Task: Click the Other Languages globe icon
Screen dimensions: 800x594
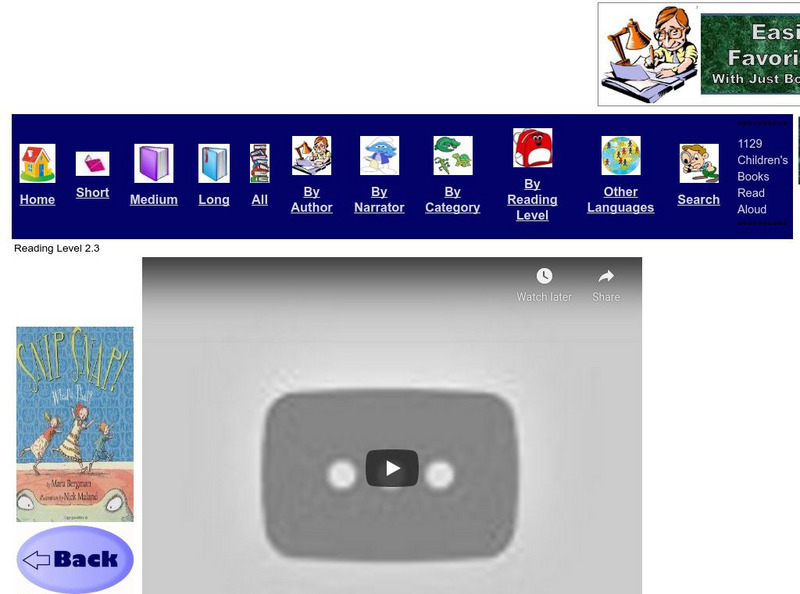Action: (620, 156)
